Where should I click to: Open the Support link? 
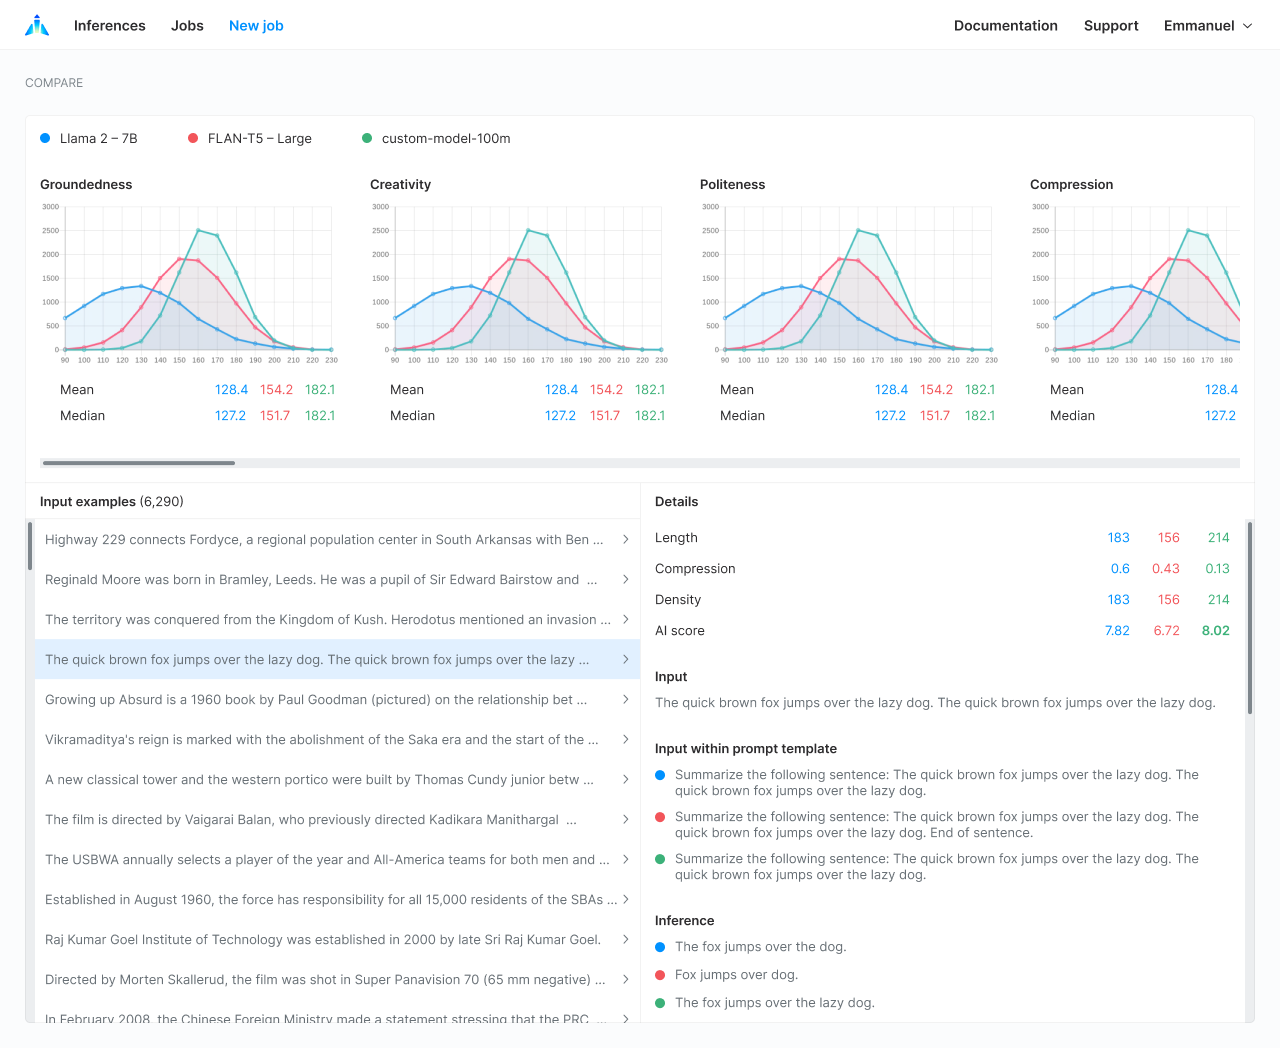coord(1111,26)
